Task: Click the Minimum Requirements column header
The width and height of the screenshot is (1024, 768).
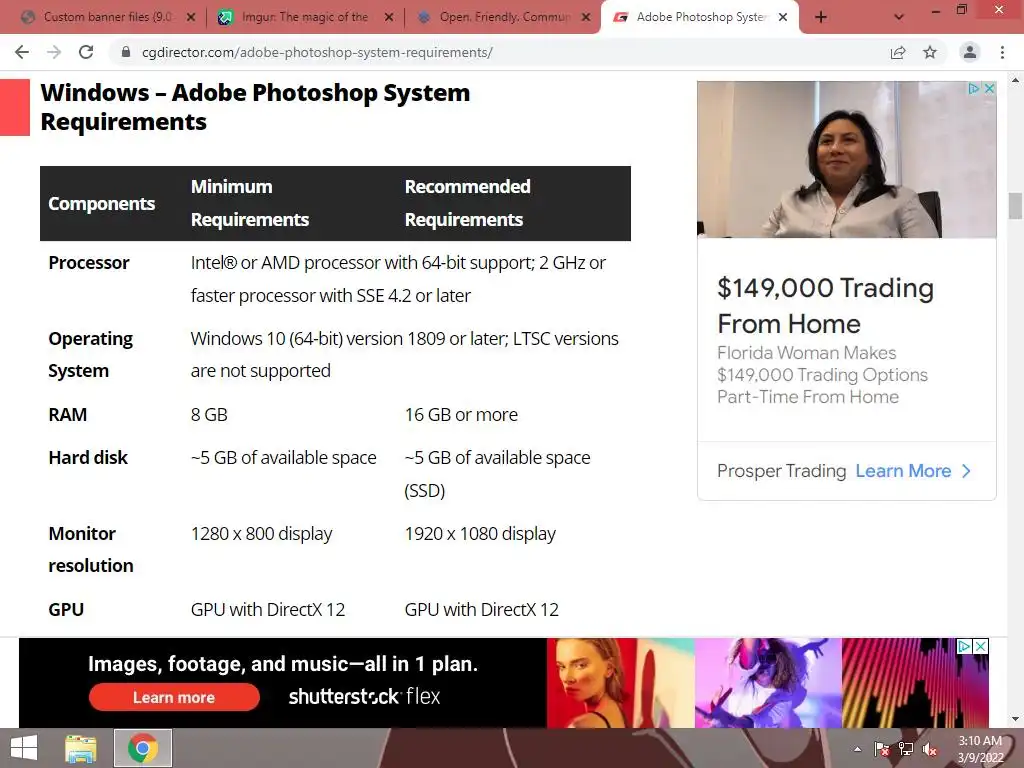Action: [x=249, y=203]
